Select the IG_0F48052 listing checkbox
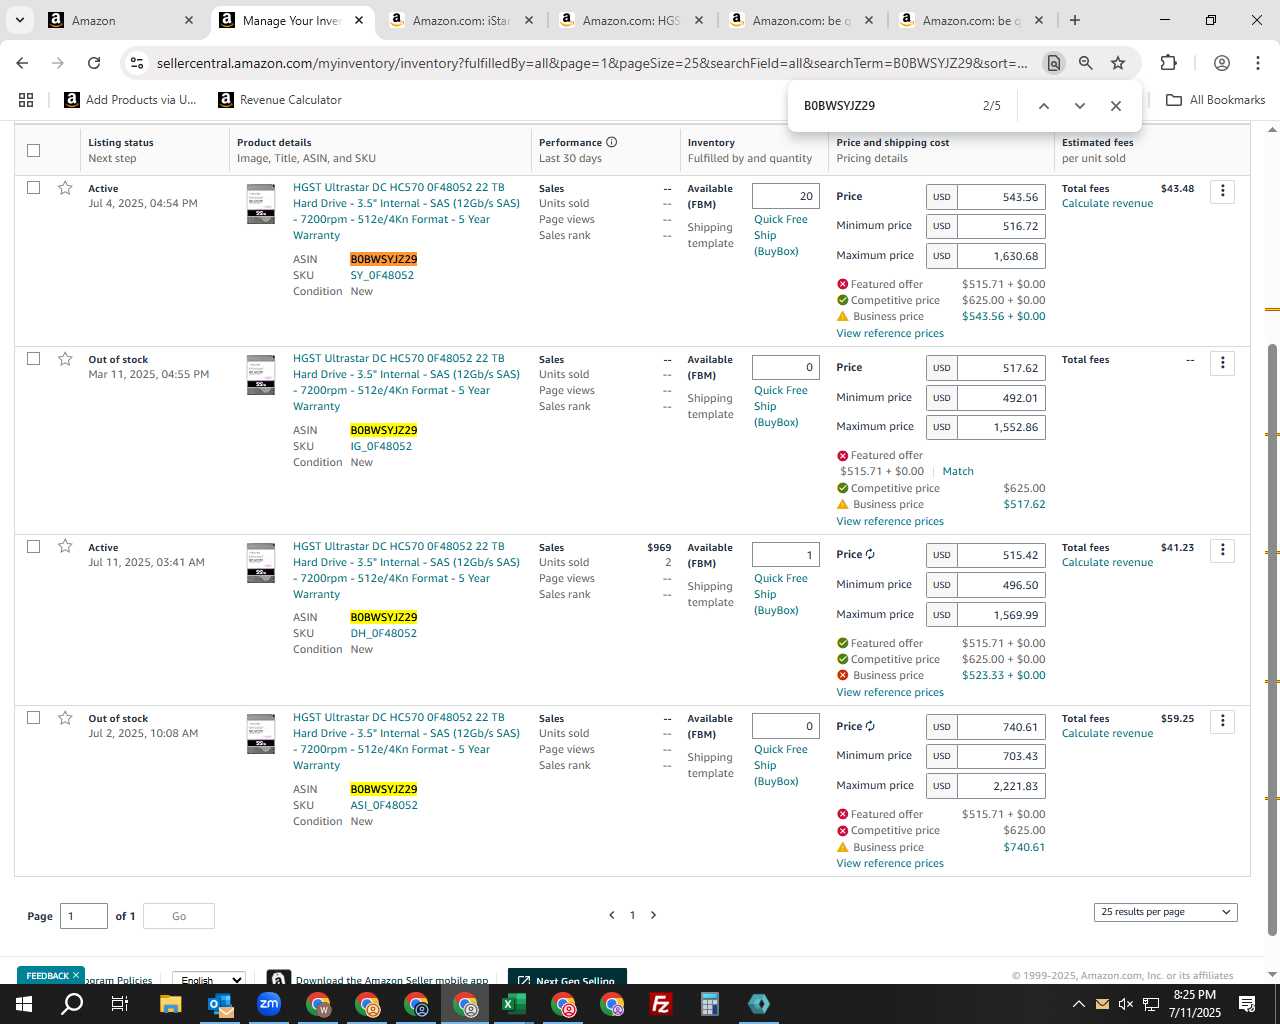Viewport: 1280px width, 1024px height. [33, 359]
